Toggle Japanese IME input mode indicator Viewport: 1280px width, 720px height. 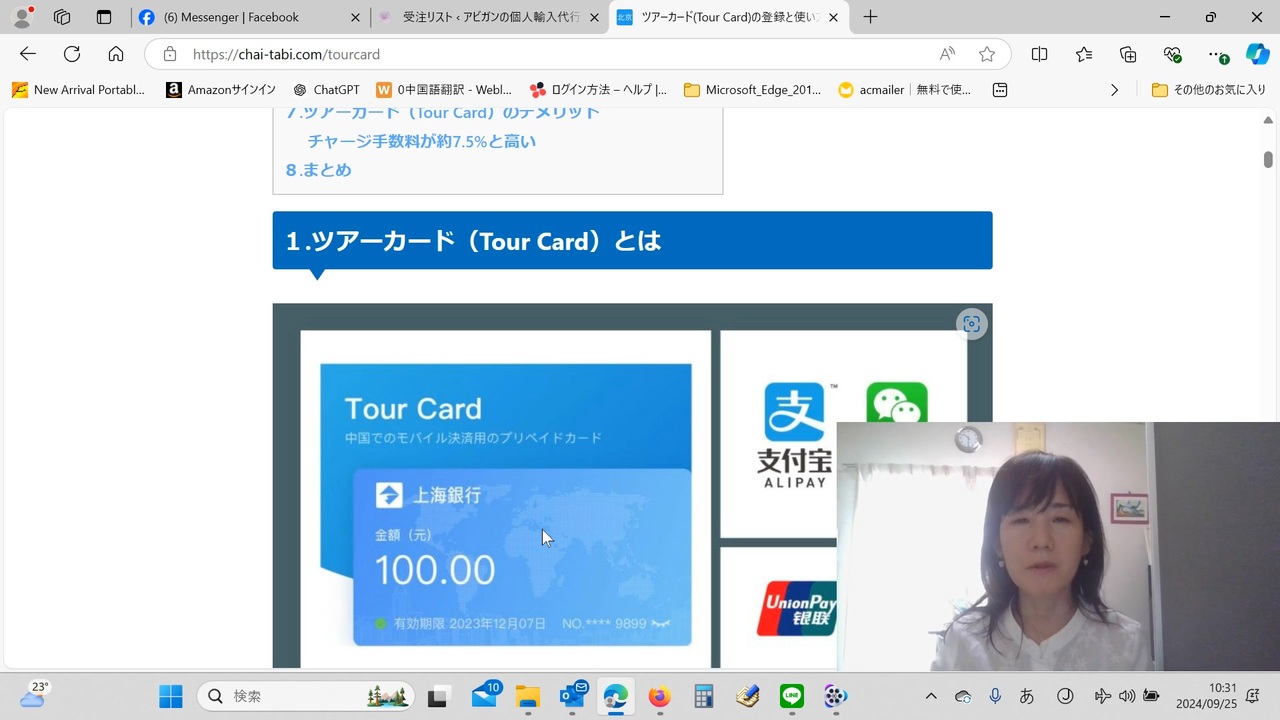click(1027, 696)
